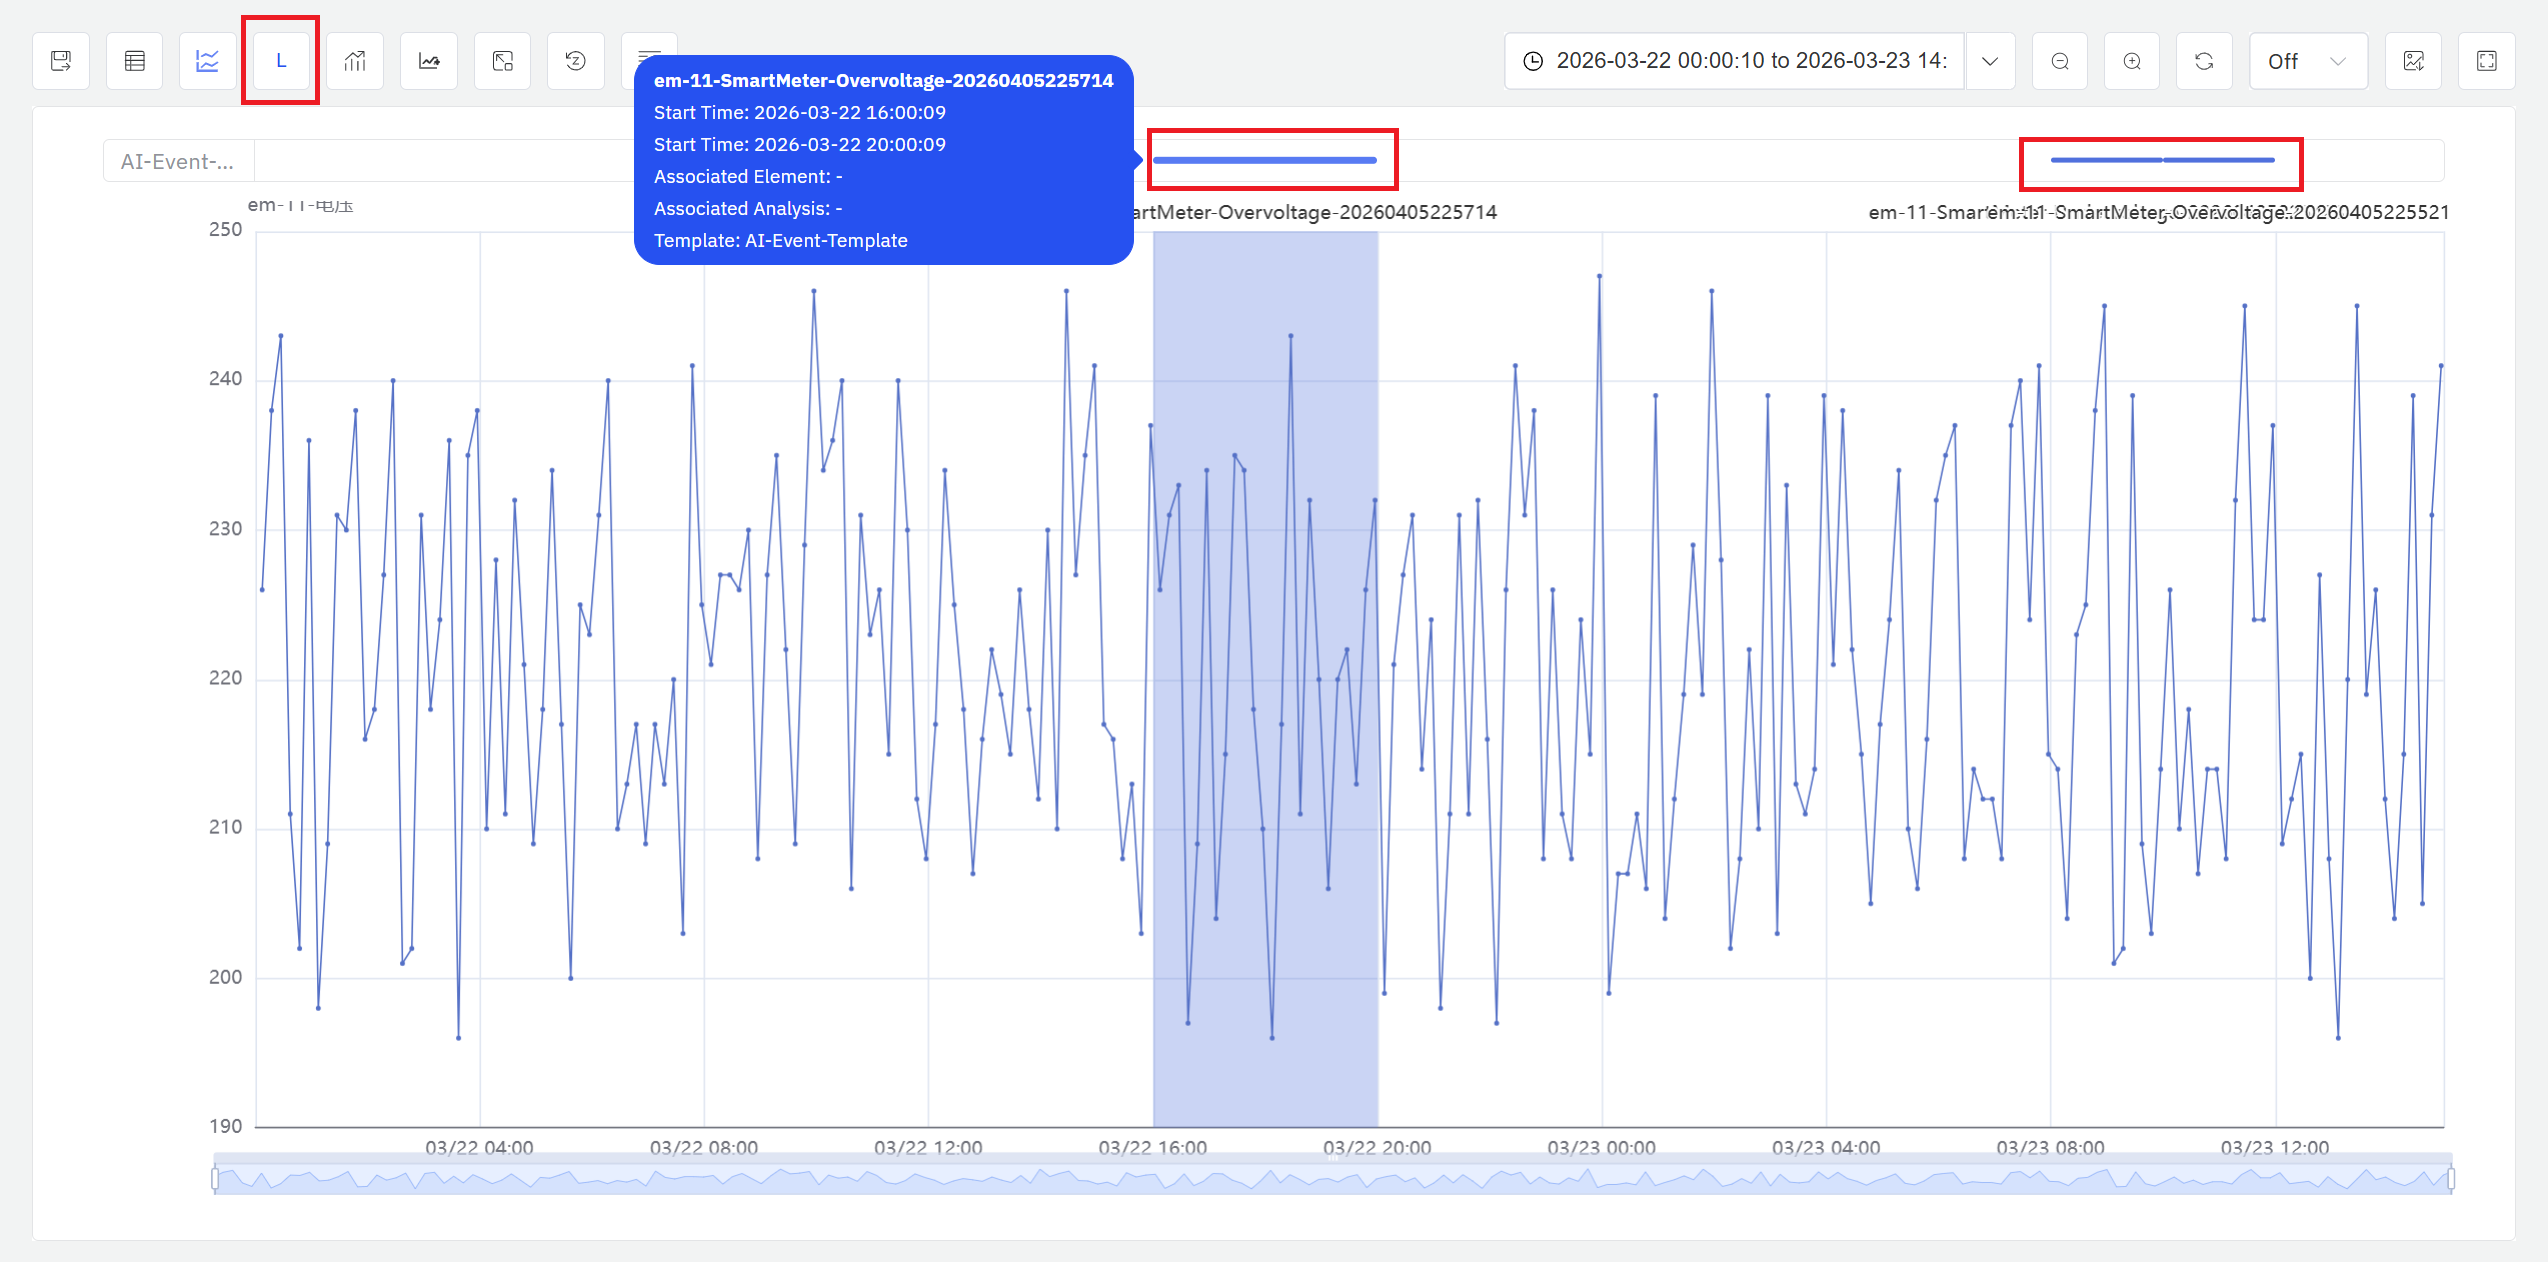Click the event bar near 03/23 08:00
This screenshot has width=2548, height=1262.
tap(2105, 160)
